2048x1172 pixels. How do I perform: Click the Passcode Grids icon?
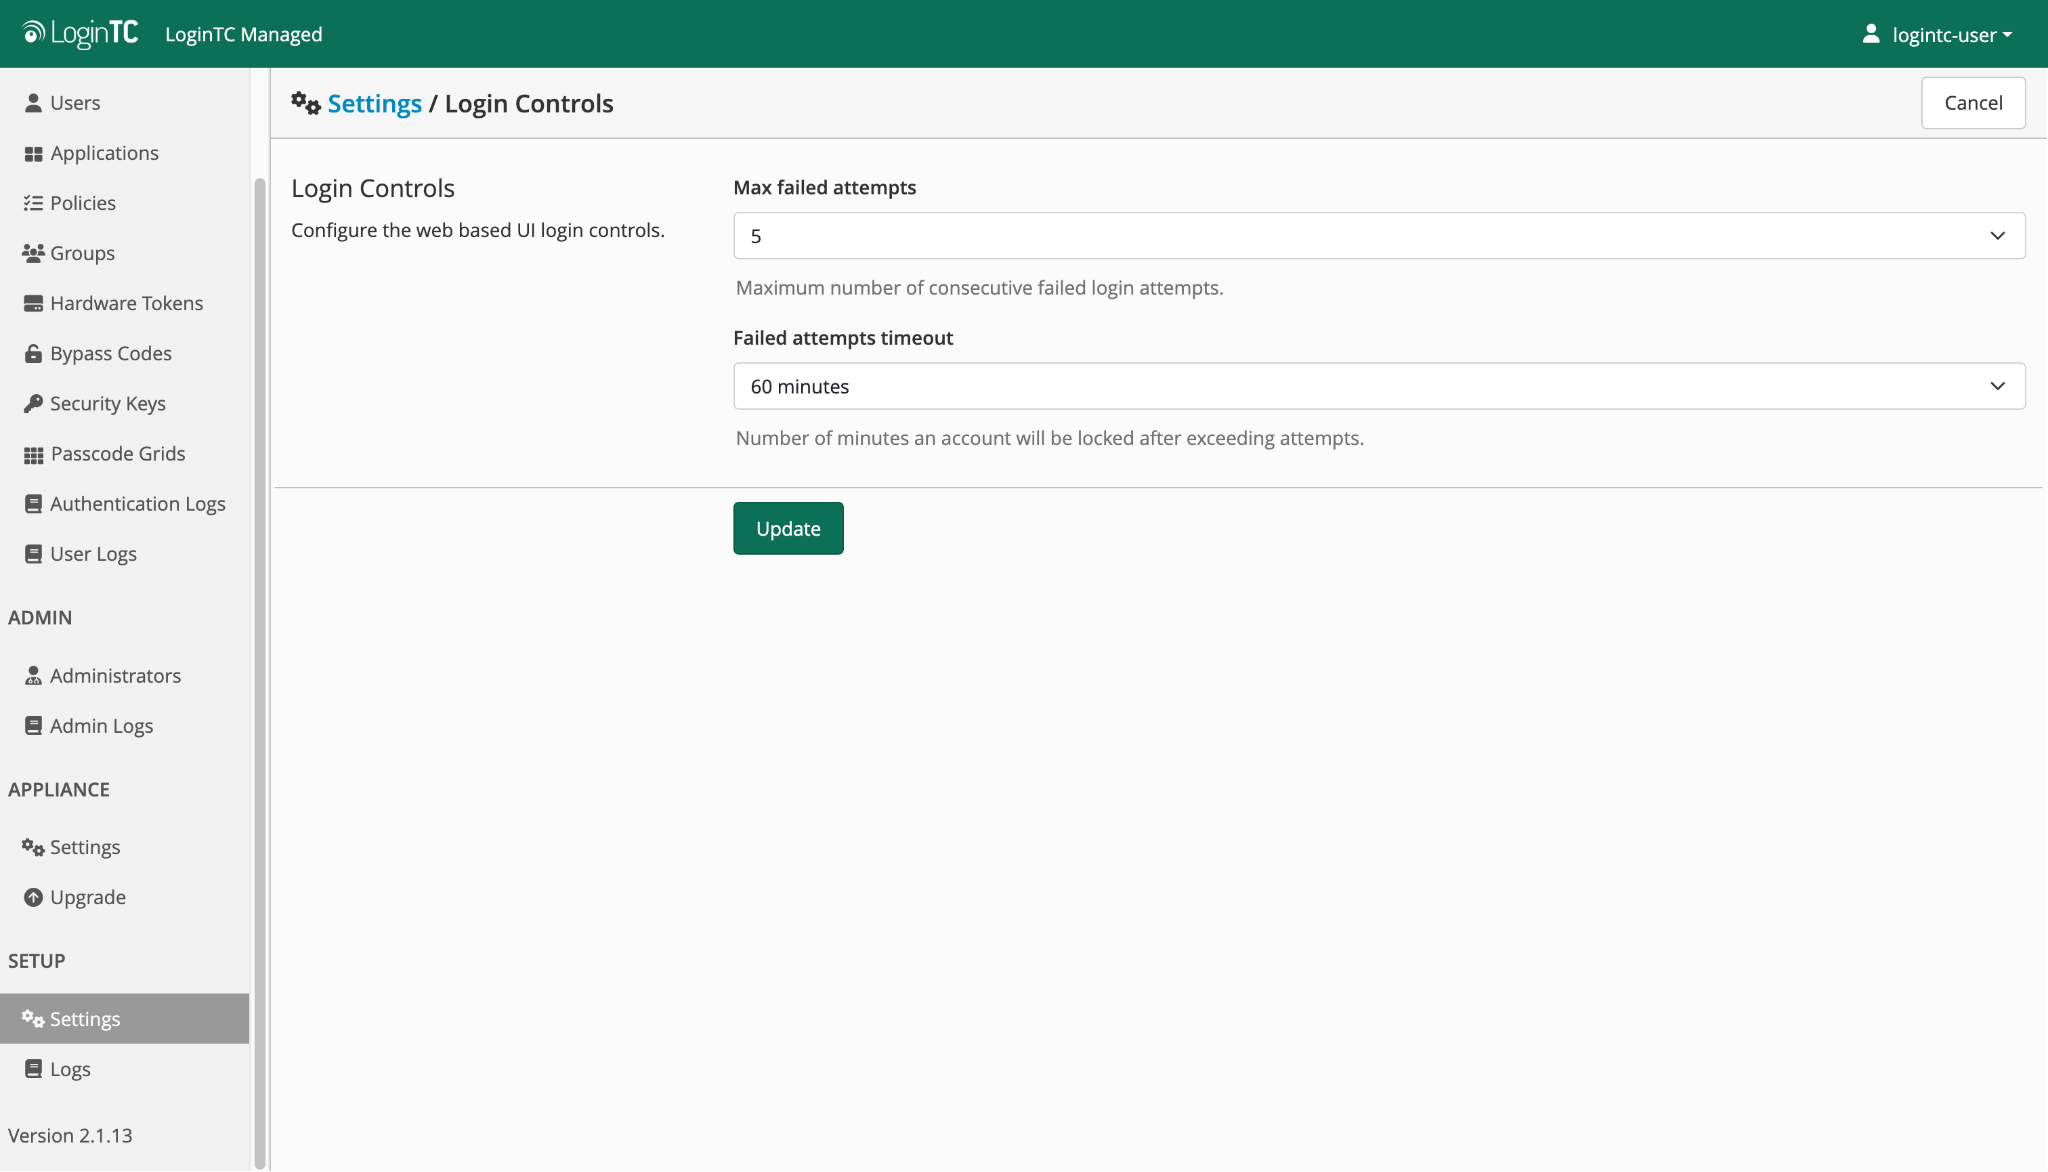(x=33, y=454)
